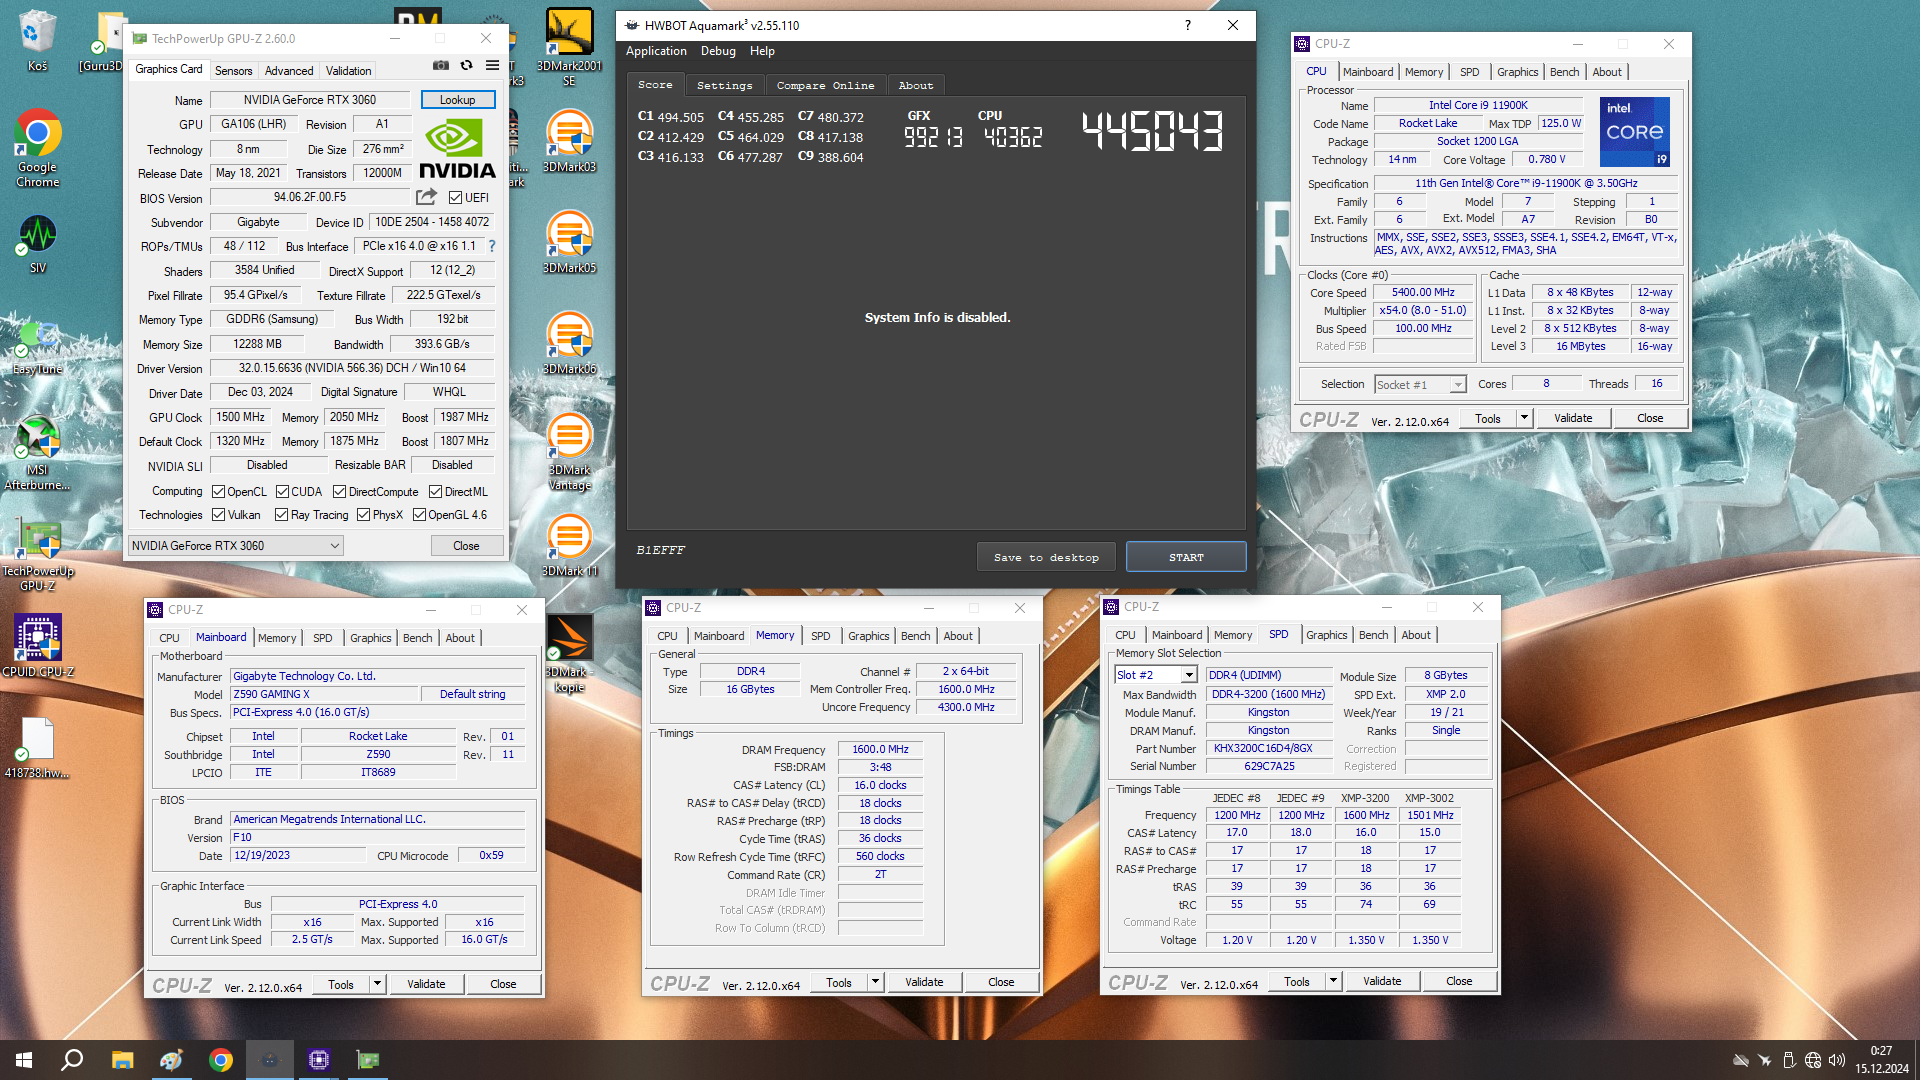This screenshot has width=1920, height=1080.
Task: Click BIOS export share icon in GPU-Z
Action: coord(427,197)
